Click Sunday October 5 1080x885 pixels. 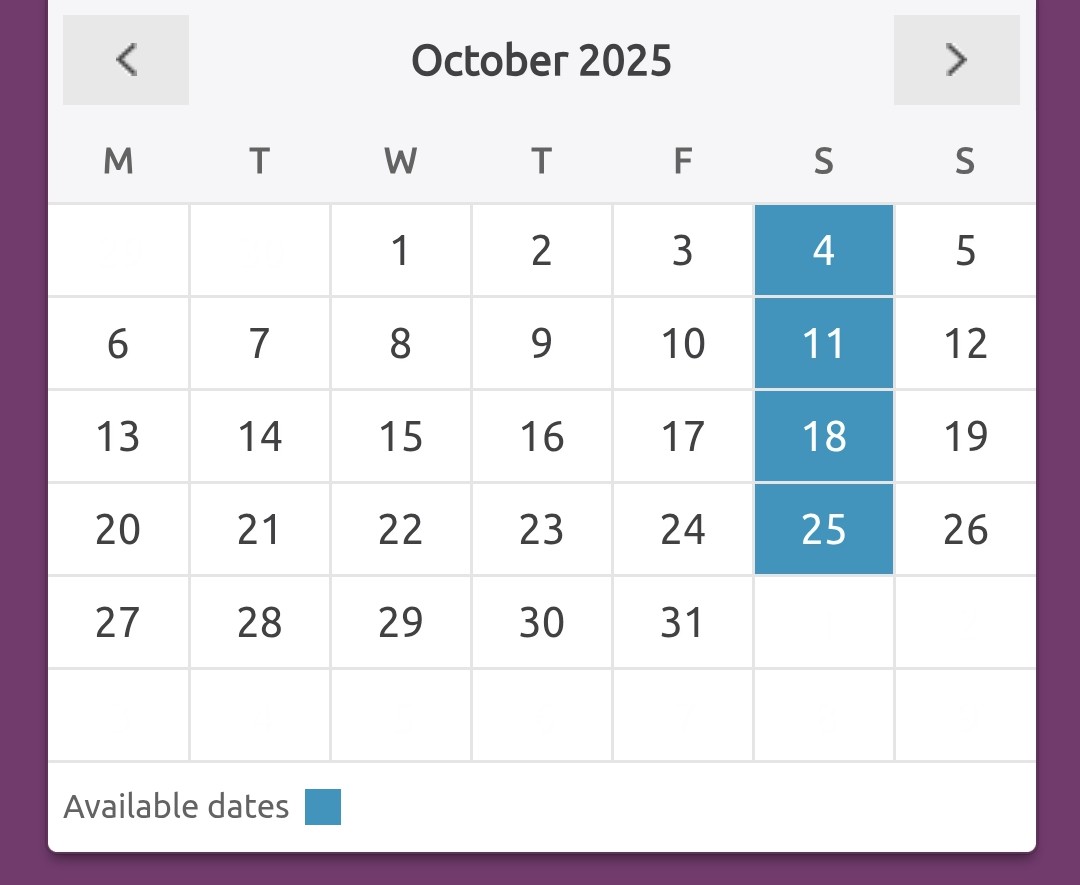coord(965,250)
